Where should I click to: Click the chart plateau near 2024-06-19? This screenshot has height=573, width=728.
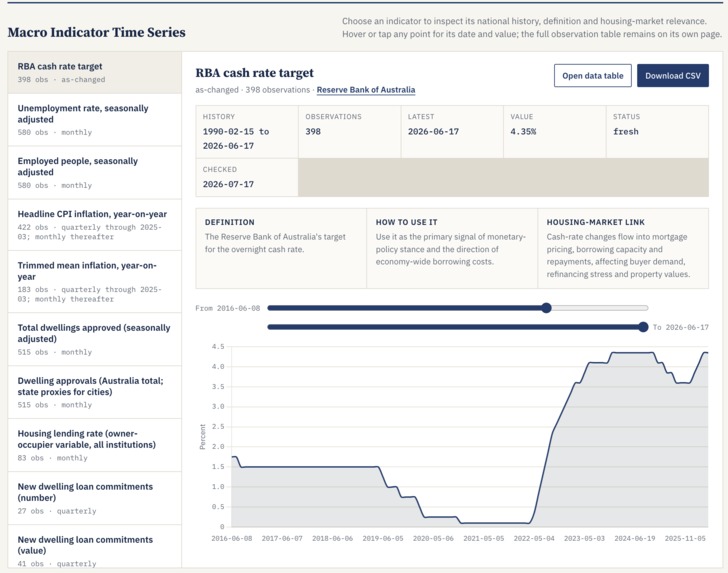(x=634, y=353)
